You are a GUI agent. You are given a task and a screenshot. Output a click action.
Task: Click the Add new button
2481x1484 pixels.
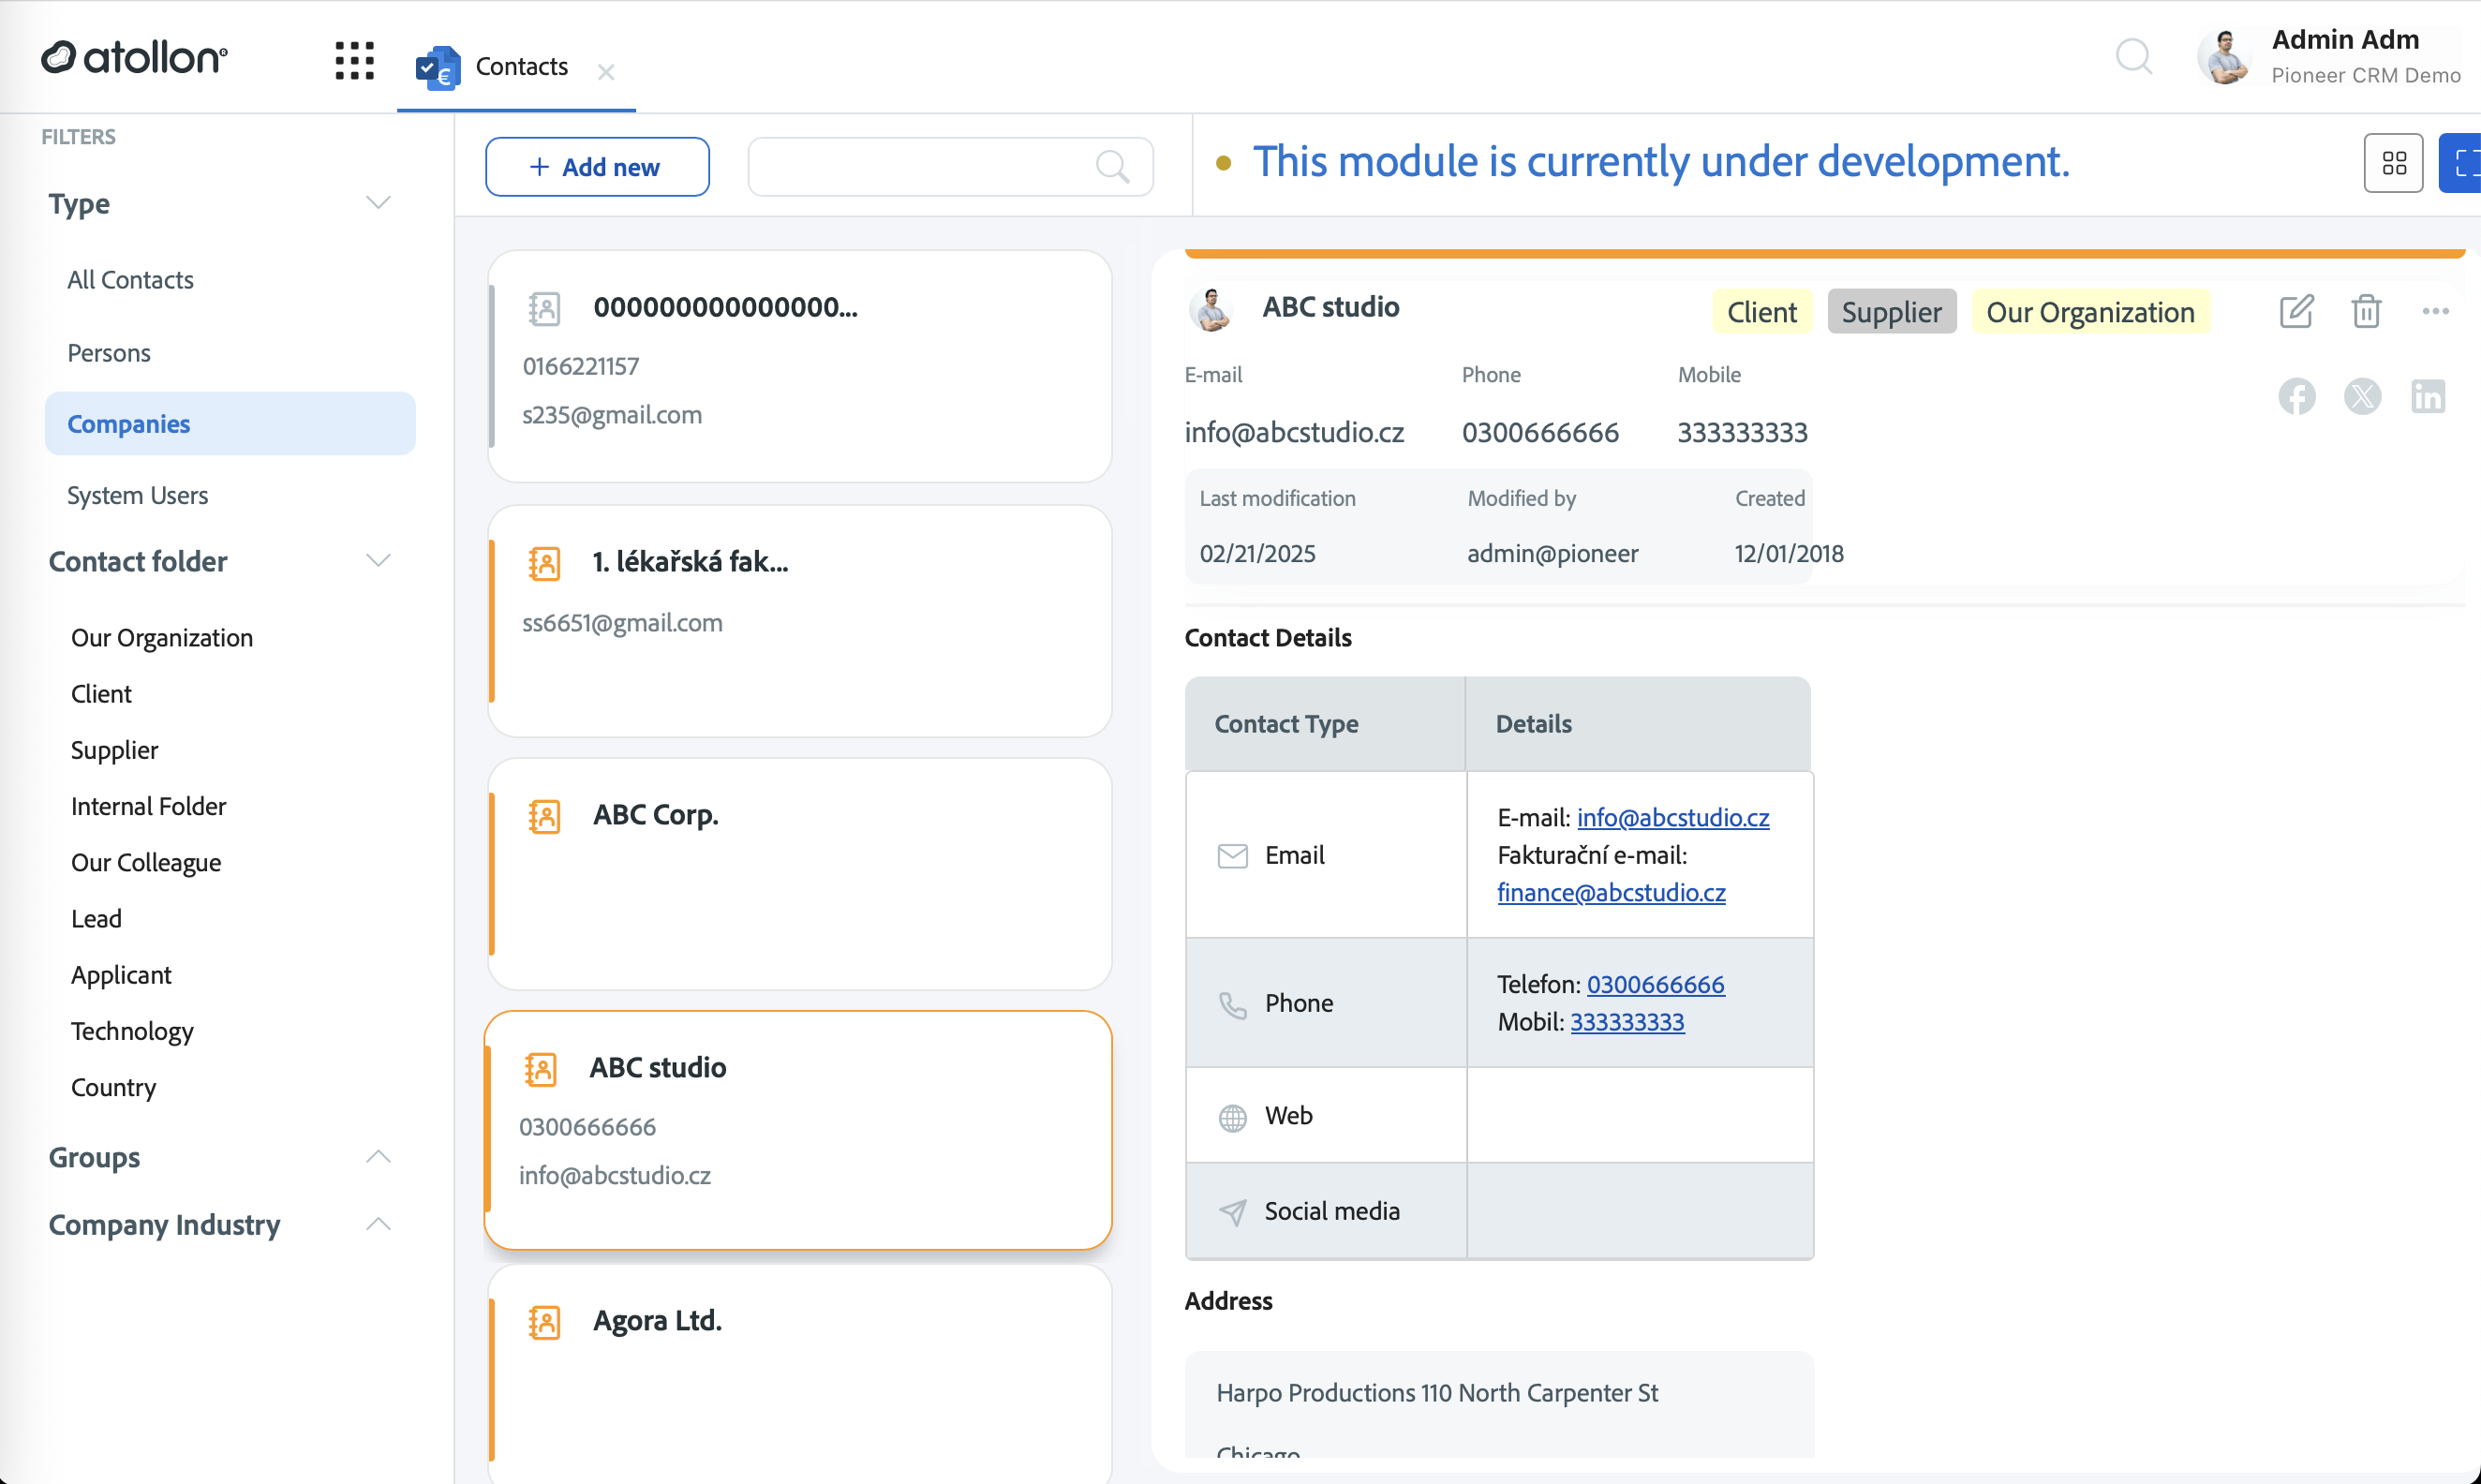tap(597, 167)
